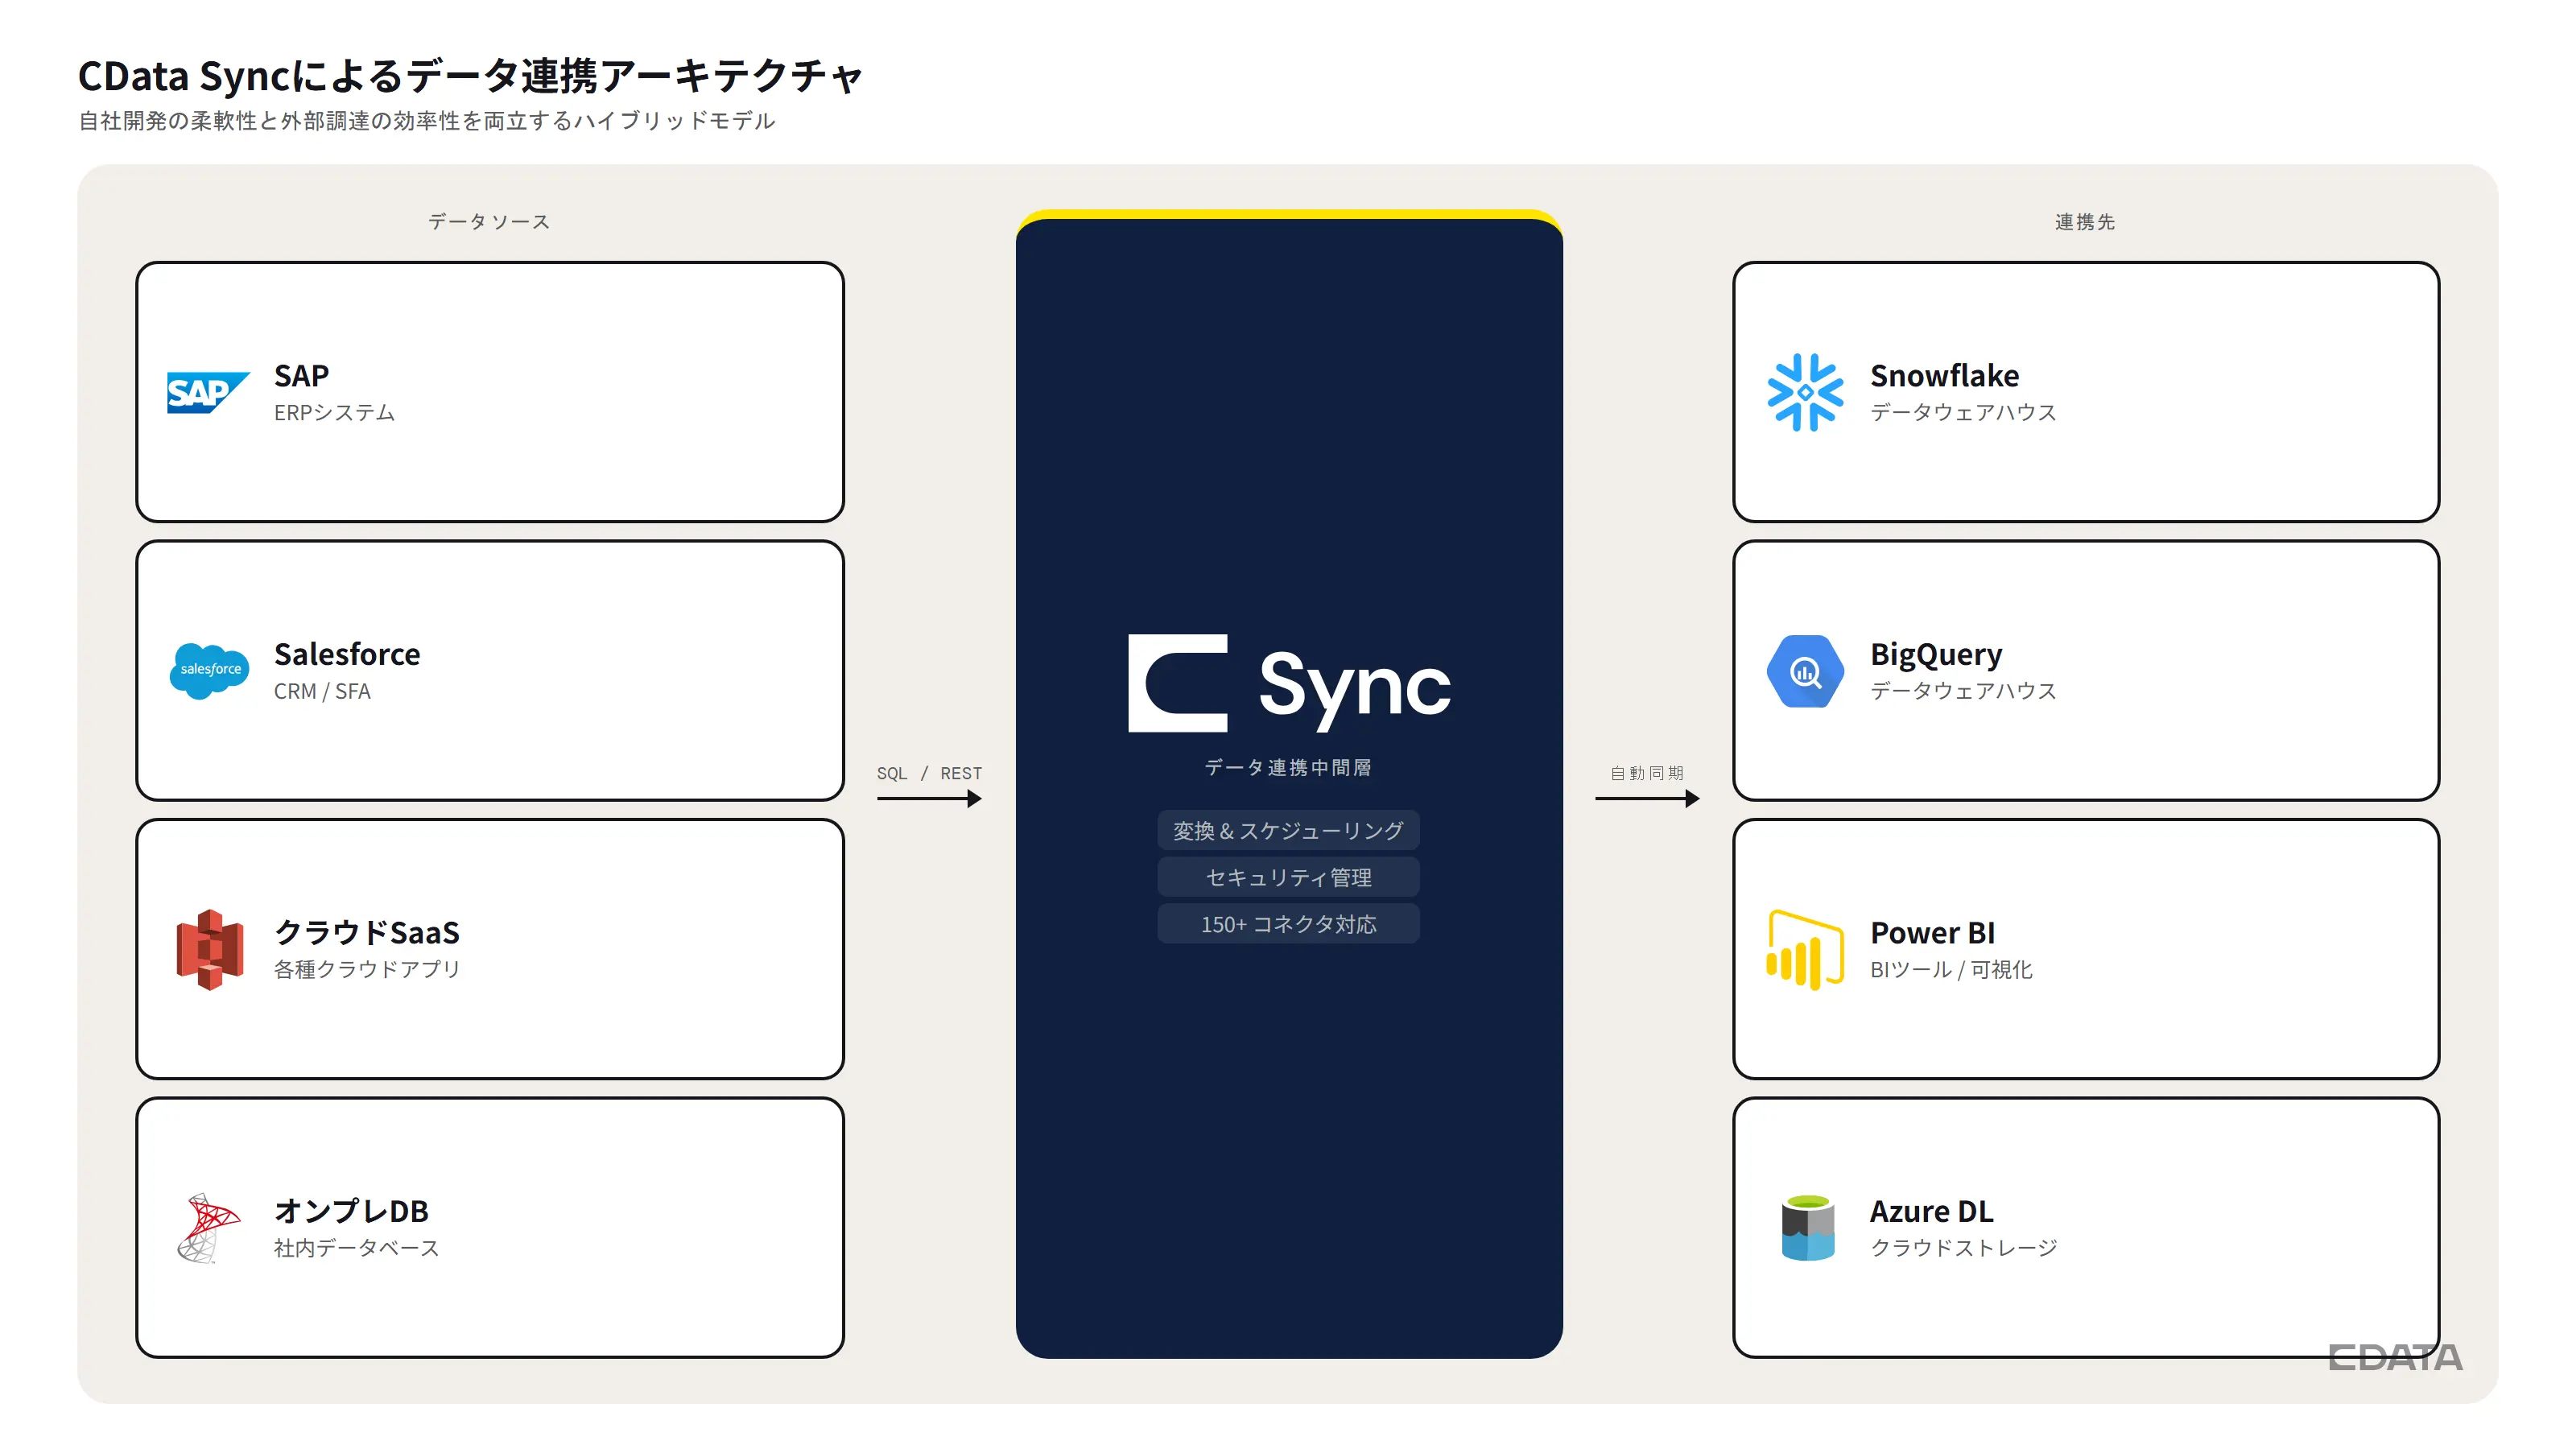This screenshot has width=2576, height=1449.
Task: Select the 150+ コネクタ対応 chip
Action: tap(1288, 924)
